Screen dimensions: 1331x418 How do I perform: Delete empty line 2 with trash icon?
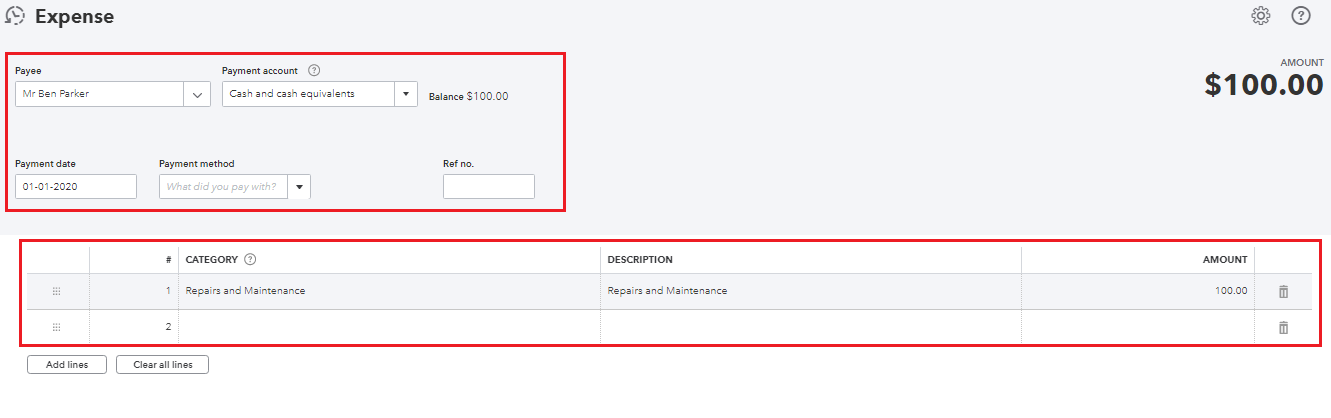pyautogui.click(x=1284, y=327)
